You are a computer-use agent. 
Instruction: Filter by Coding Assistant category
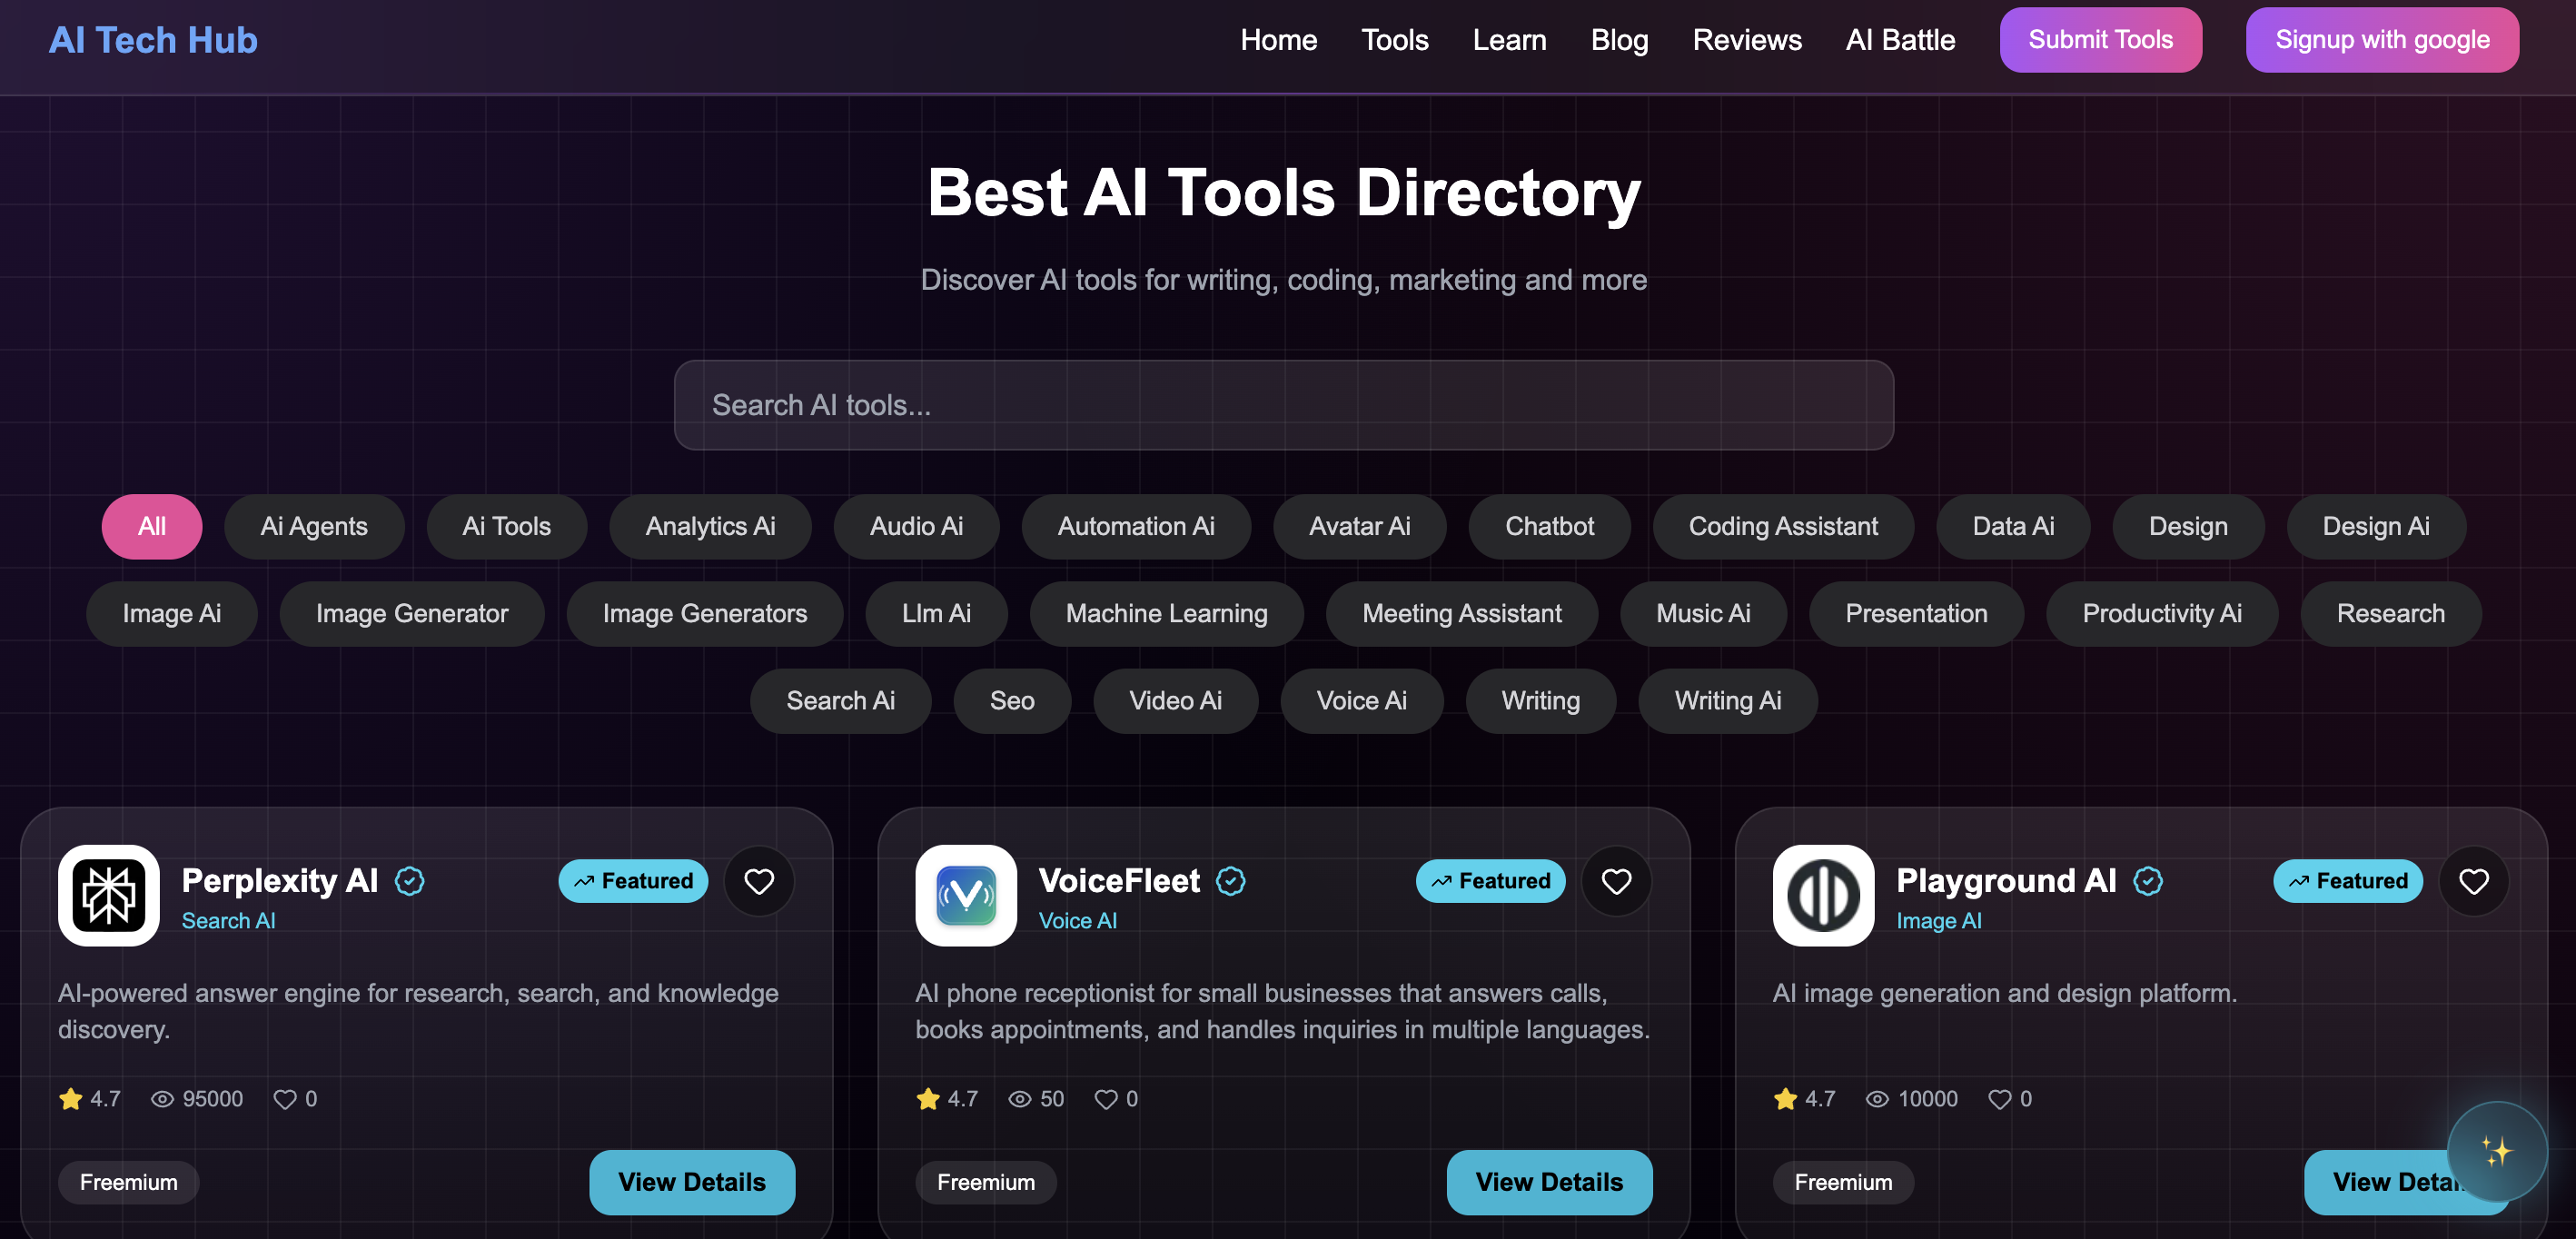[x=1783, y=526]
